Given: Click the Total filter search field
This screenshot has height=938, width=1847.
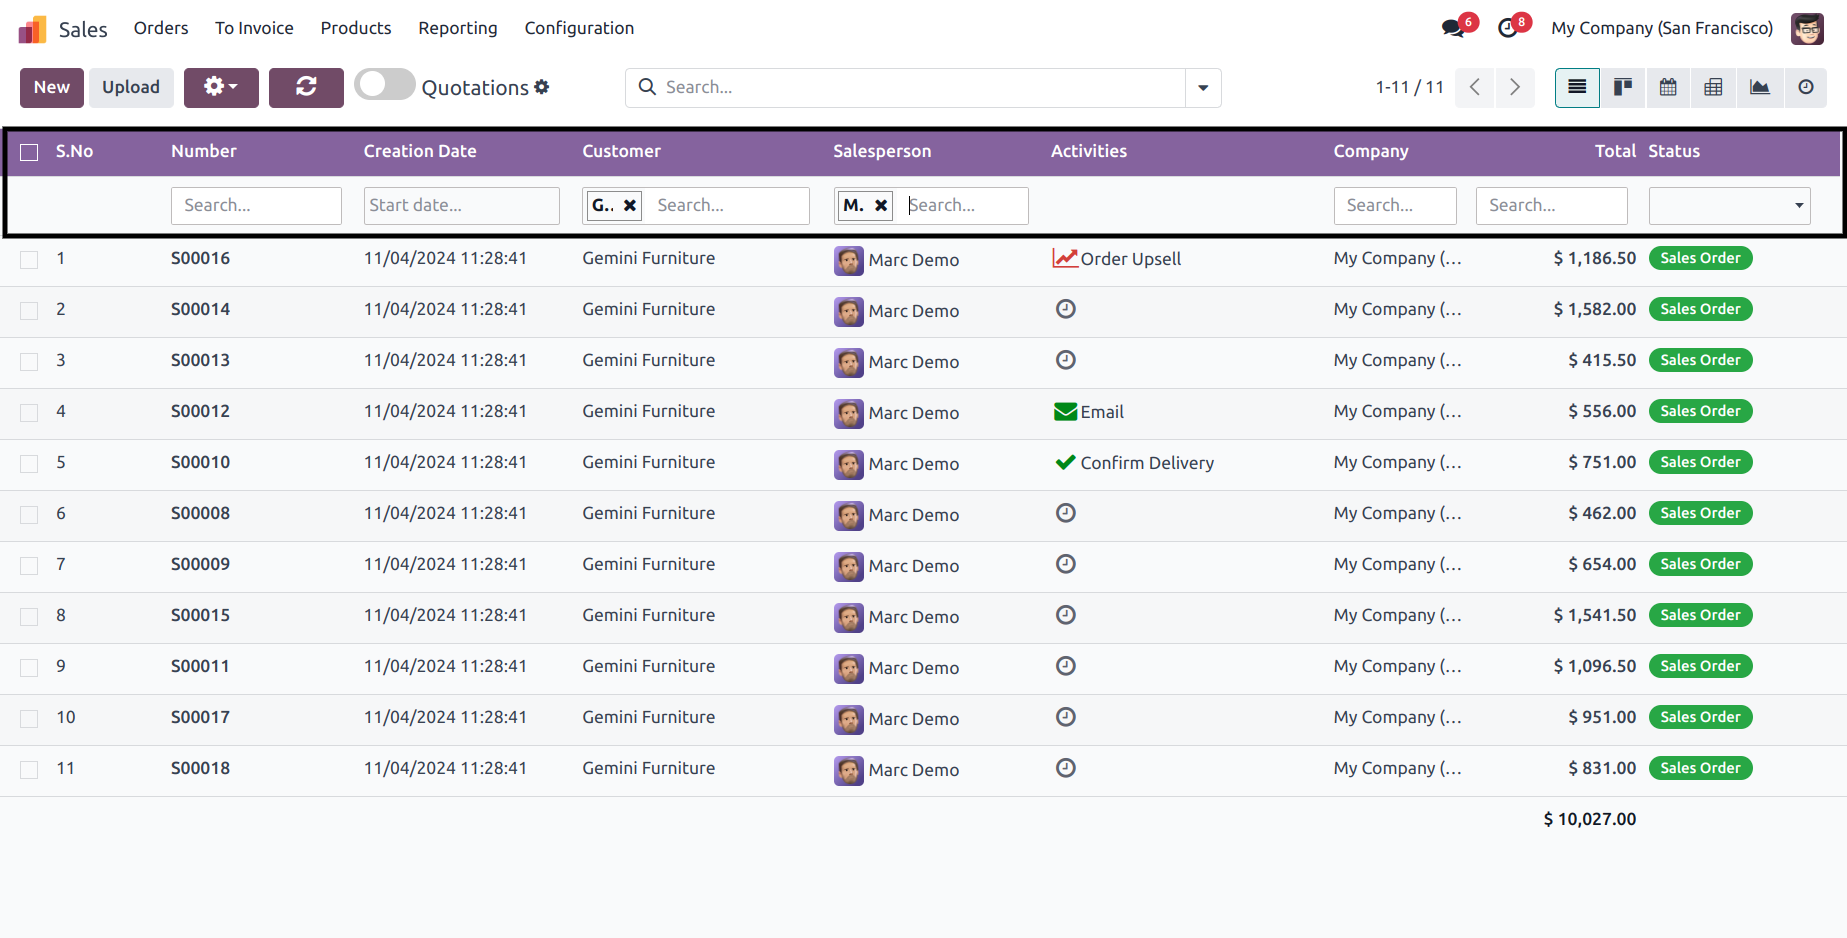Looking at the screenshot, I should pos(1552,205).
